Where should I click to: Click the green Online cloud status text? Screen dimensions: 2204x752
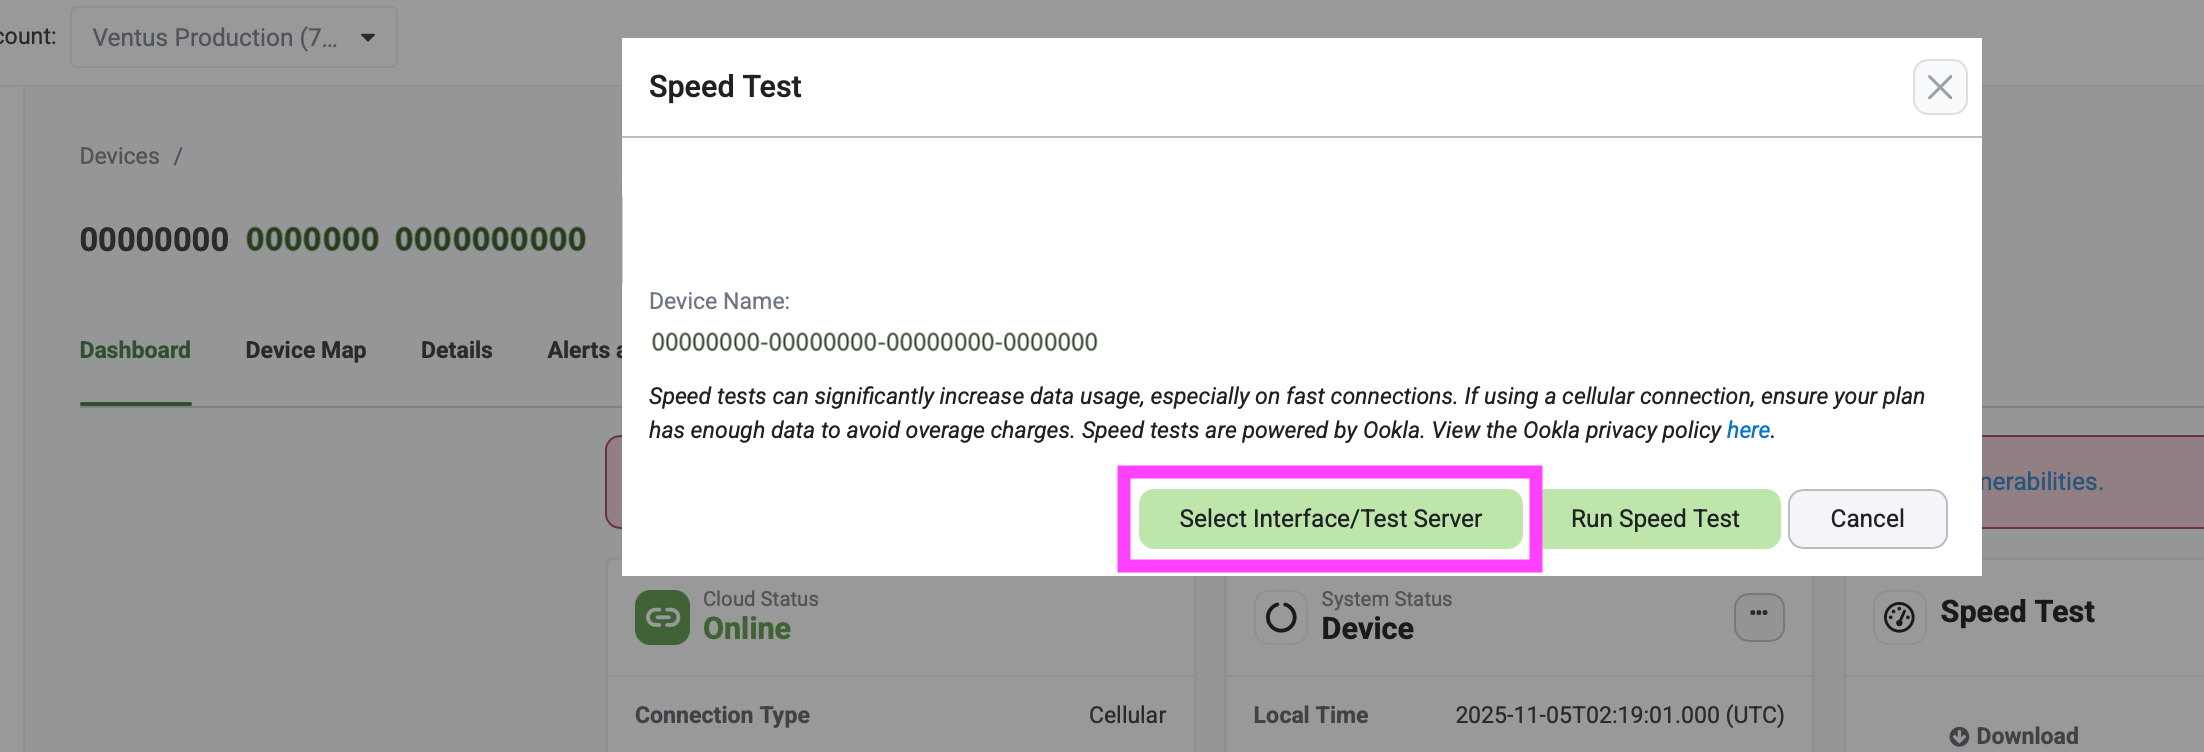(x=746, y=629)
